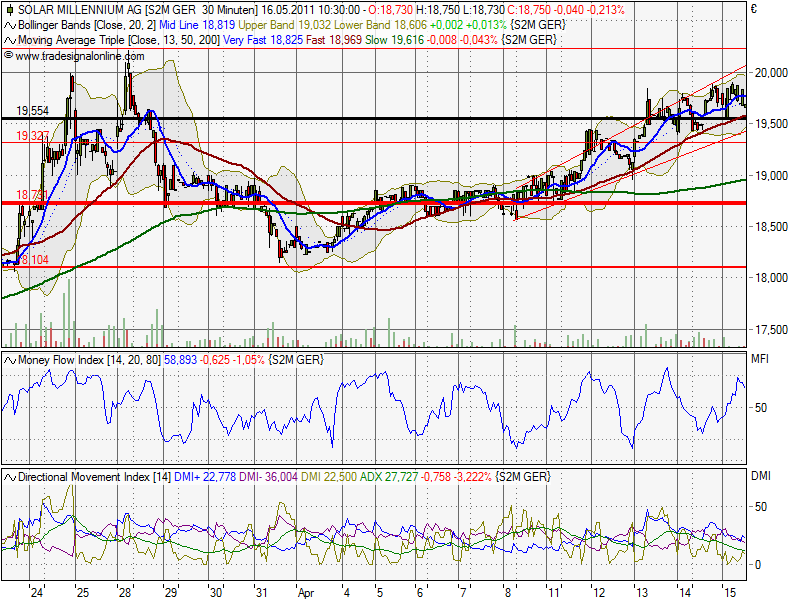Click the copyright symbol before tradesignalonline
This screenshot has width=800, height=600.
[8, 55]
